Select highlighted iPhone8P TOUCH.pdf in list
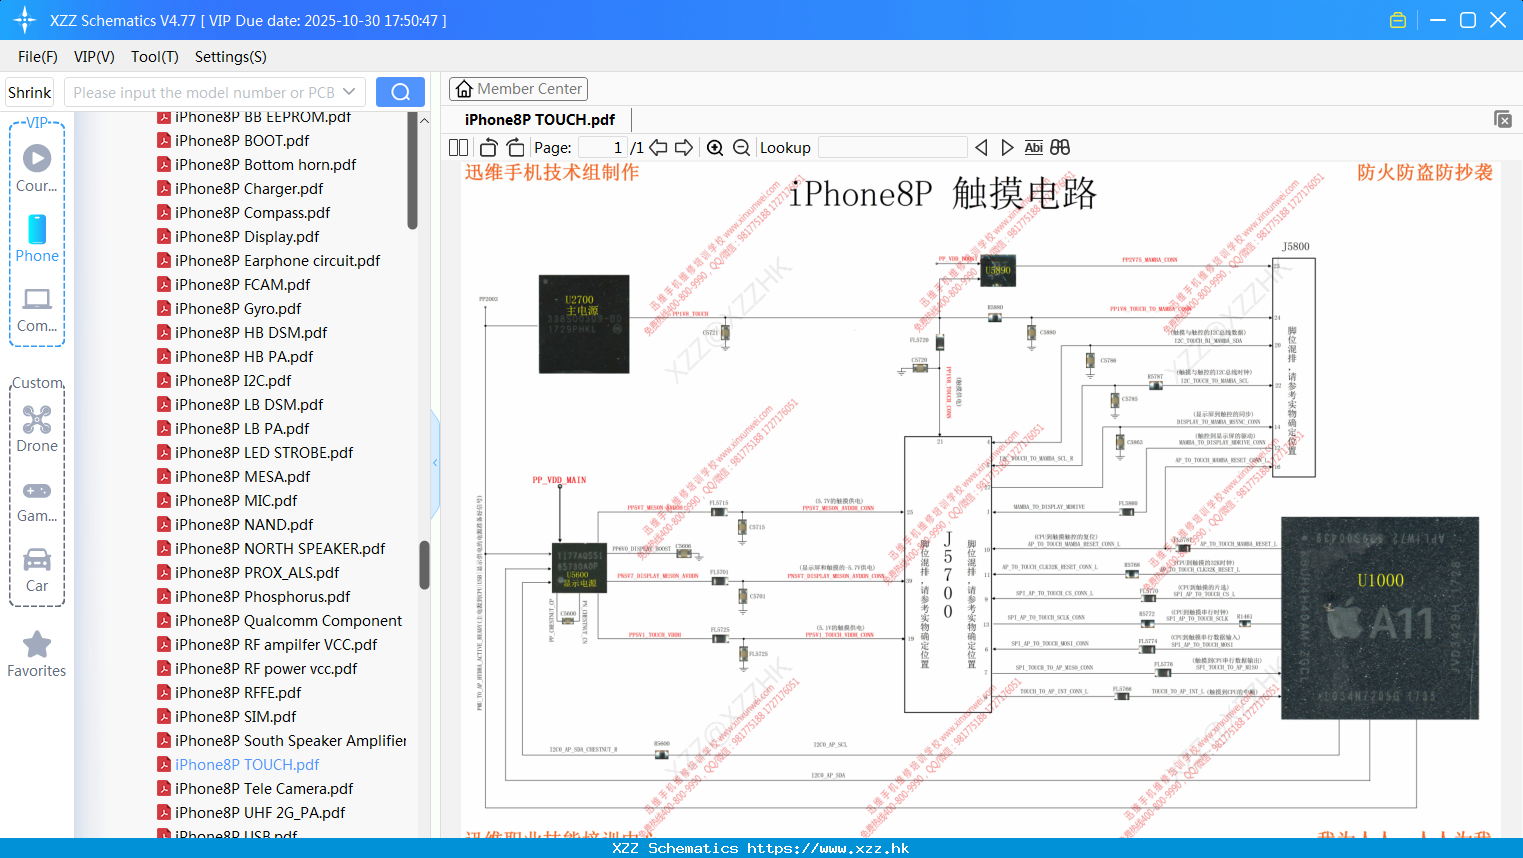This screenshot has width=1523, height=858. [247, 765]
